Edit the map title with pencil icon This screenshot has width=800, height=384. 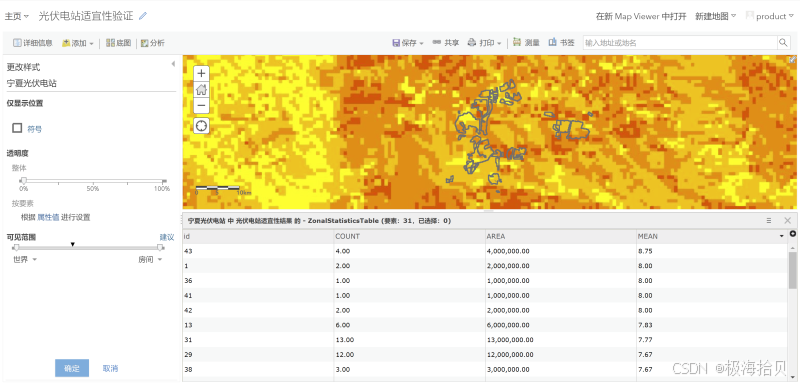143,16
